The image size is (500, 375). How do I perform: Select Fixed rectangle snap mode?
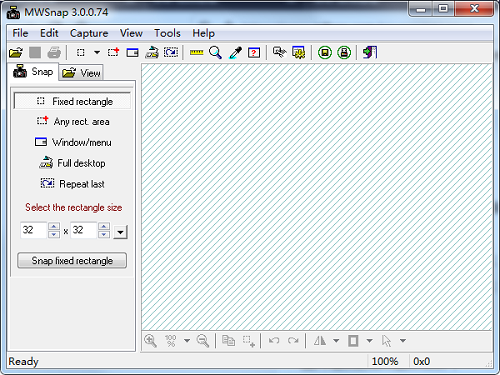point(72,101)
